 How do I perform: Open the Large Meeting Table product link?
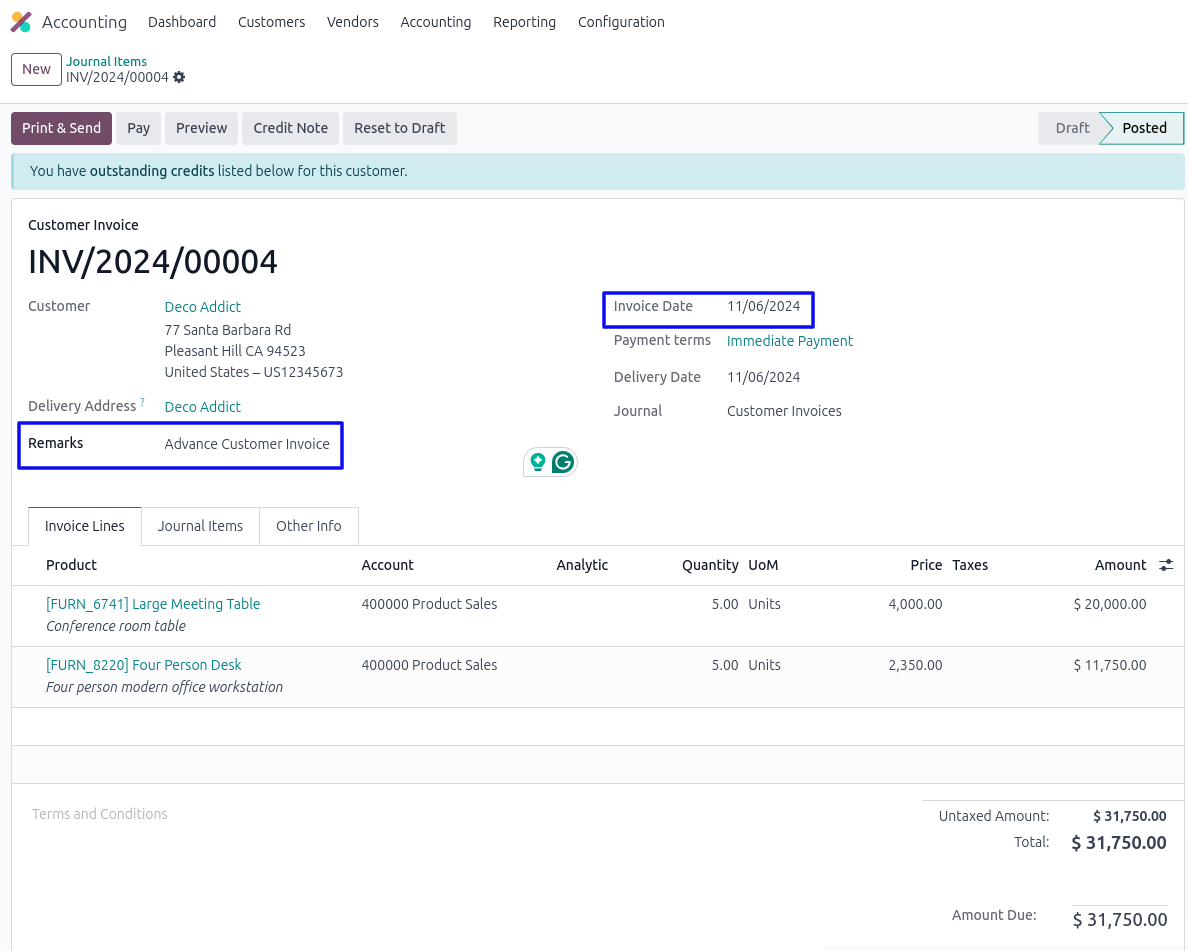[x=153, y=604]
